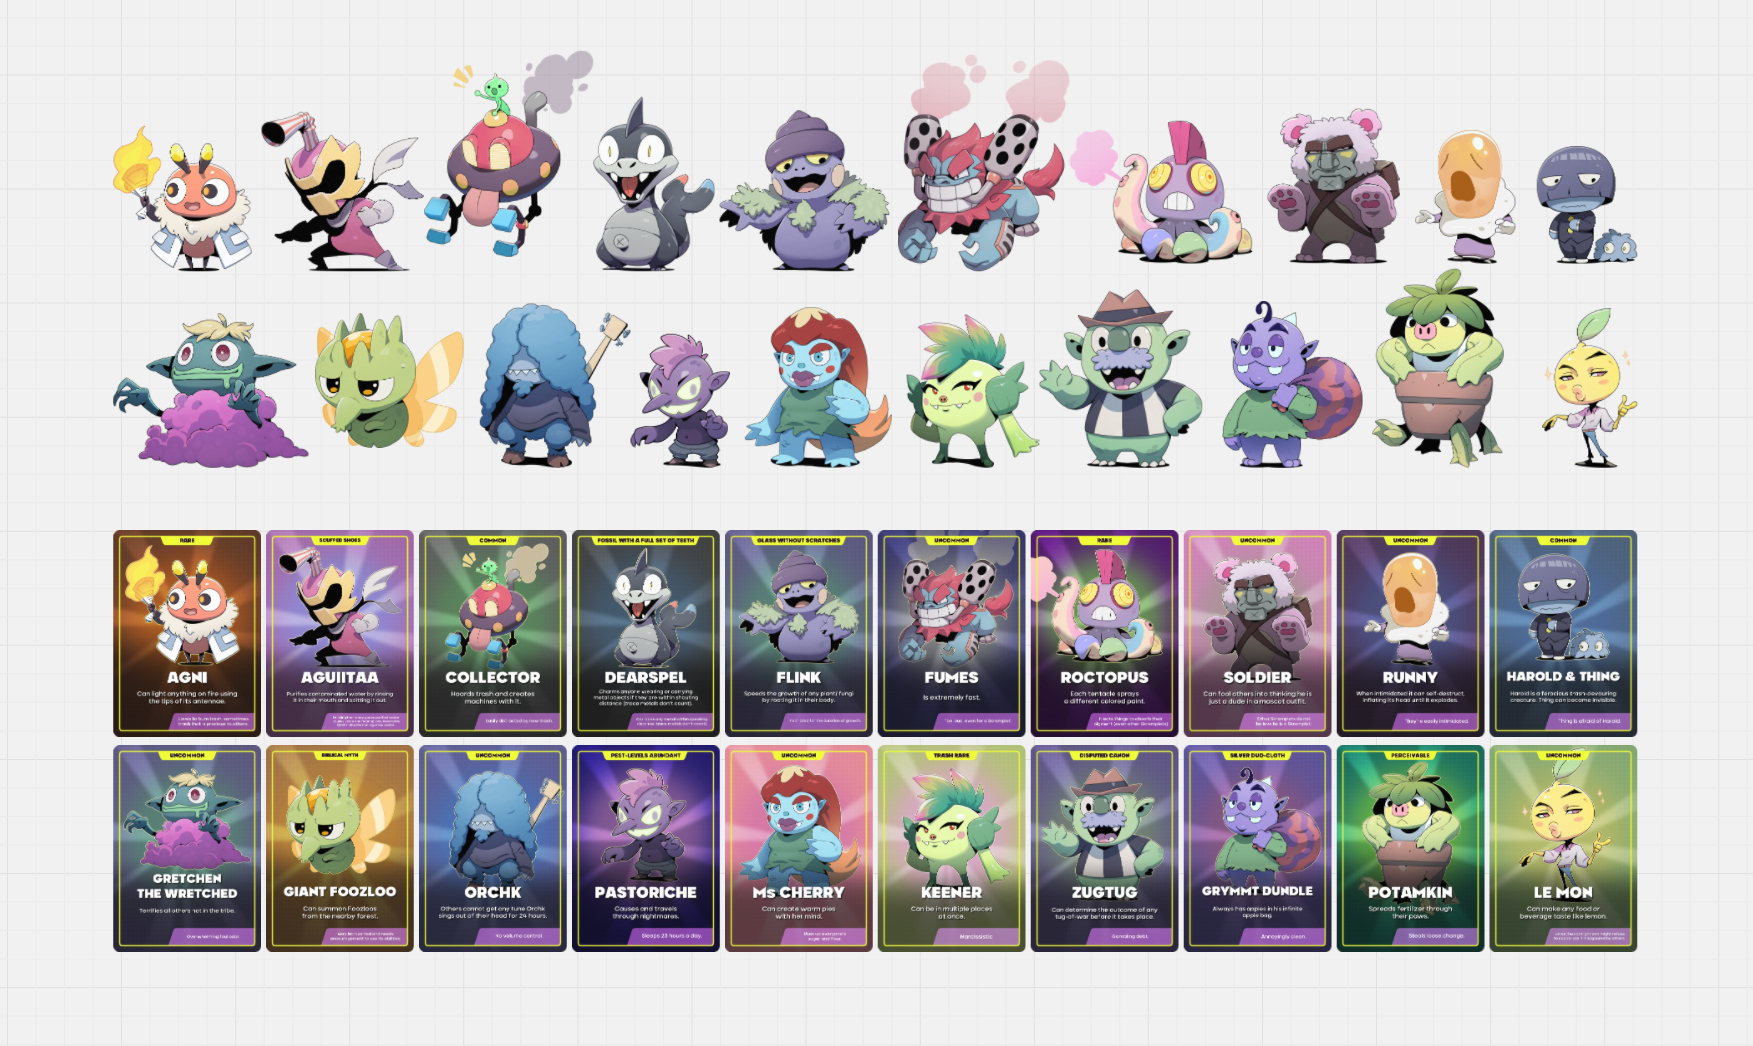This screenshot has width=1753, height=1046.
Task: Select the ORCHK card
Action: pos(493,848)
